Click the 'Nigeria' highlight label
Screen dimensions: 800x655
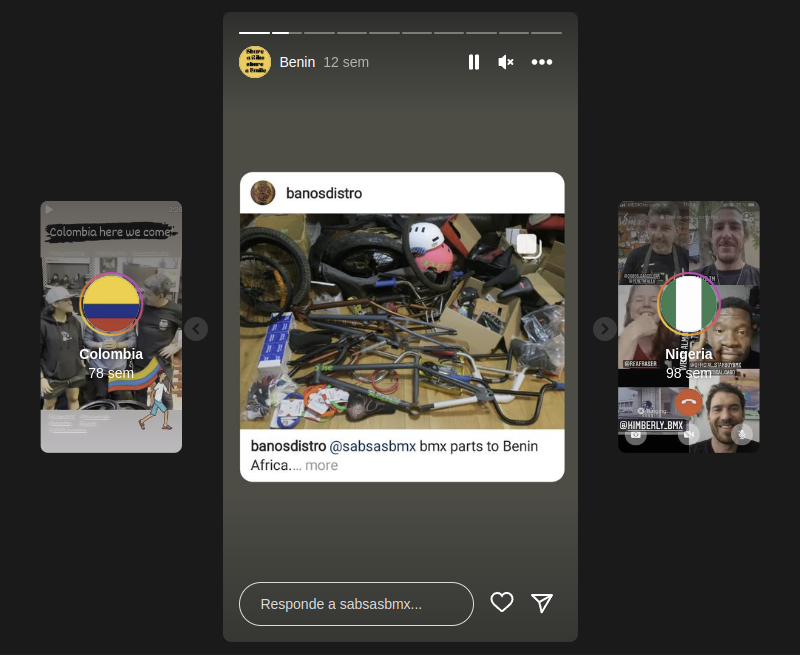click(x=689, y=354)
